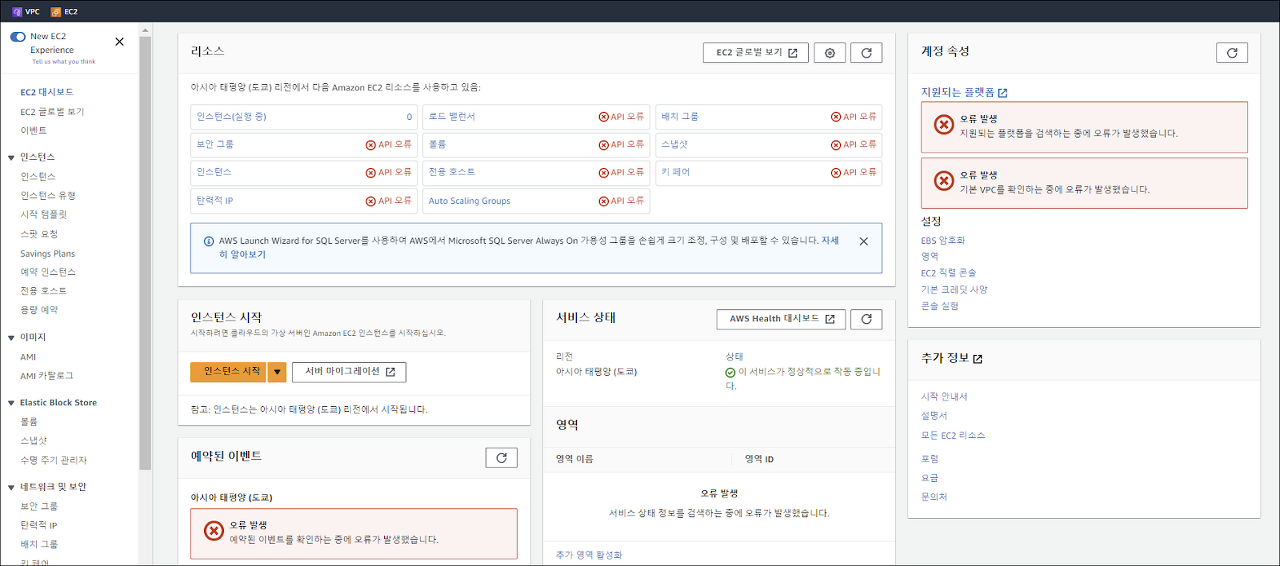Click the green service status check icon

click(730, 372)
